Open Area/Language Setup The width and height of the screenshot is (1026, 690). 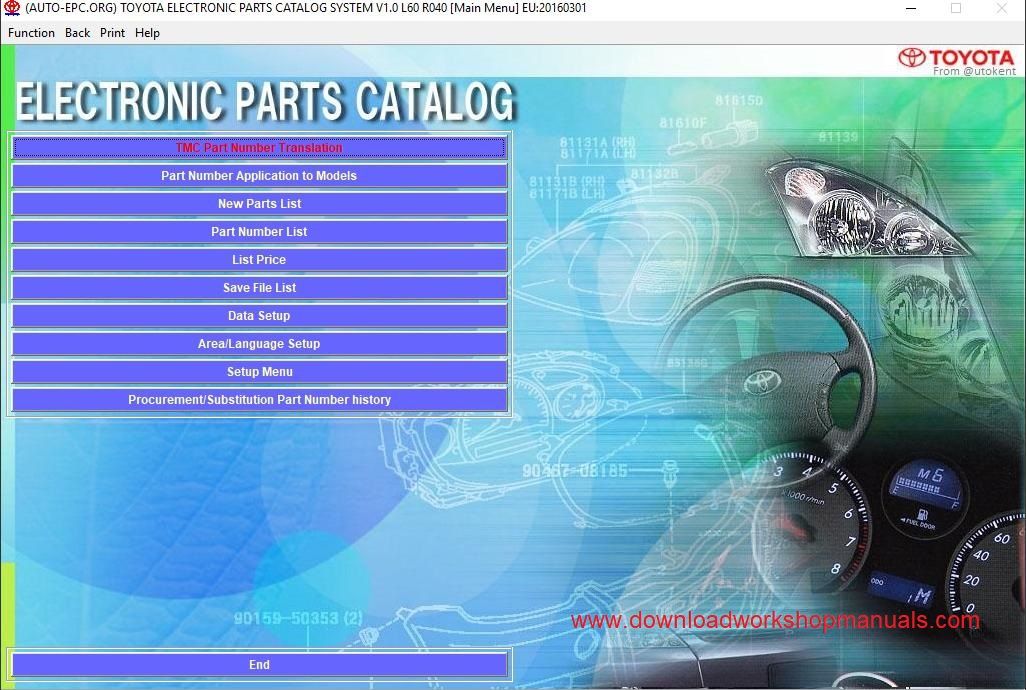point(259,344)
